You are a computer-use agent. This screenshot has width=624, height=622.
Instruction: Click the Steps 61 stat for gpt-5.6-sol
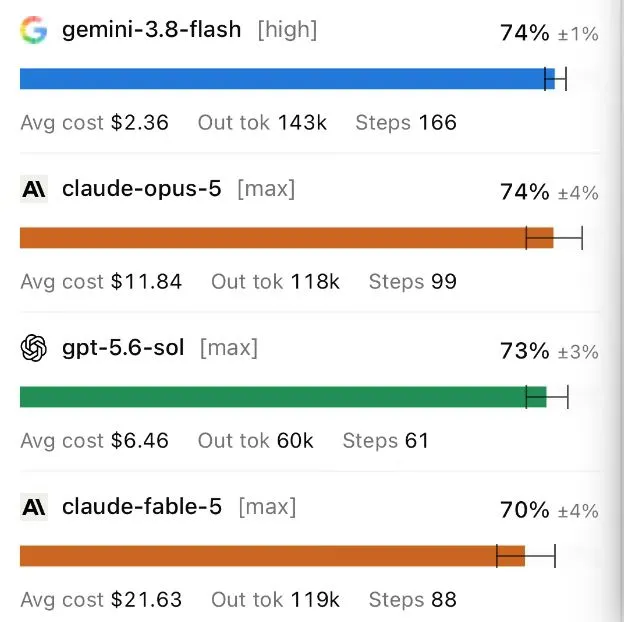click(386, 441)
